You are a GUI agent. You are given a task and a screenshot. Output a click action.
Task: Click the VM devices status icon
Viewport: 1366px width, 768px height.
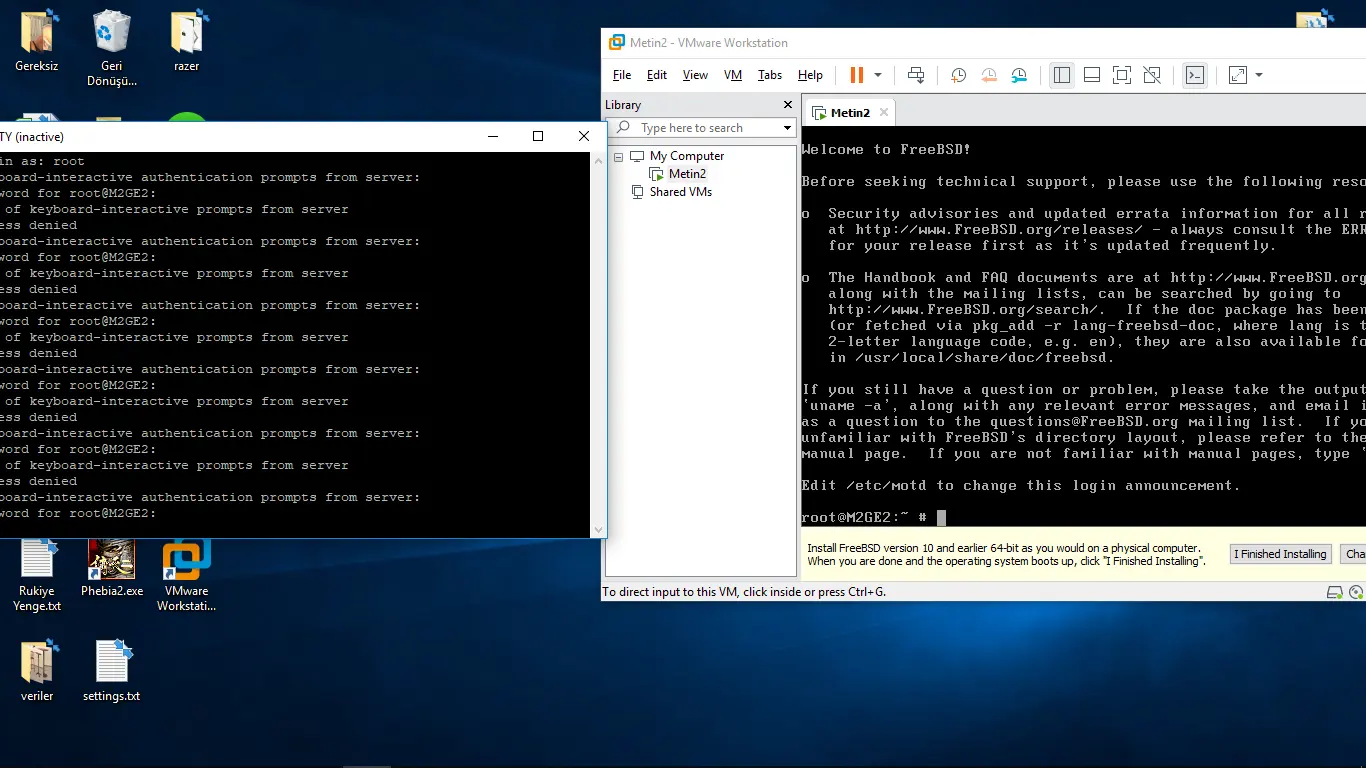[1335, 592]
